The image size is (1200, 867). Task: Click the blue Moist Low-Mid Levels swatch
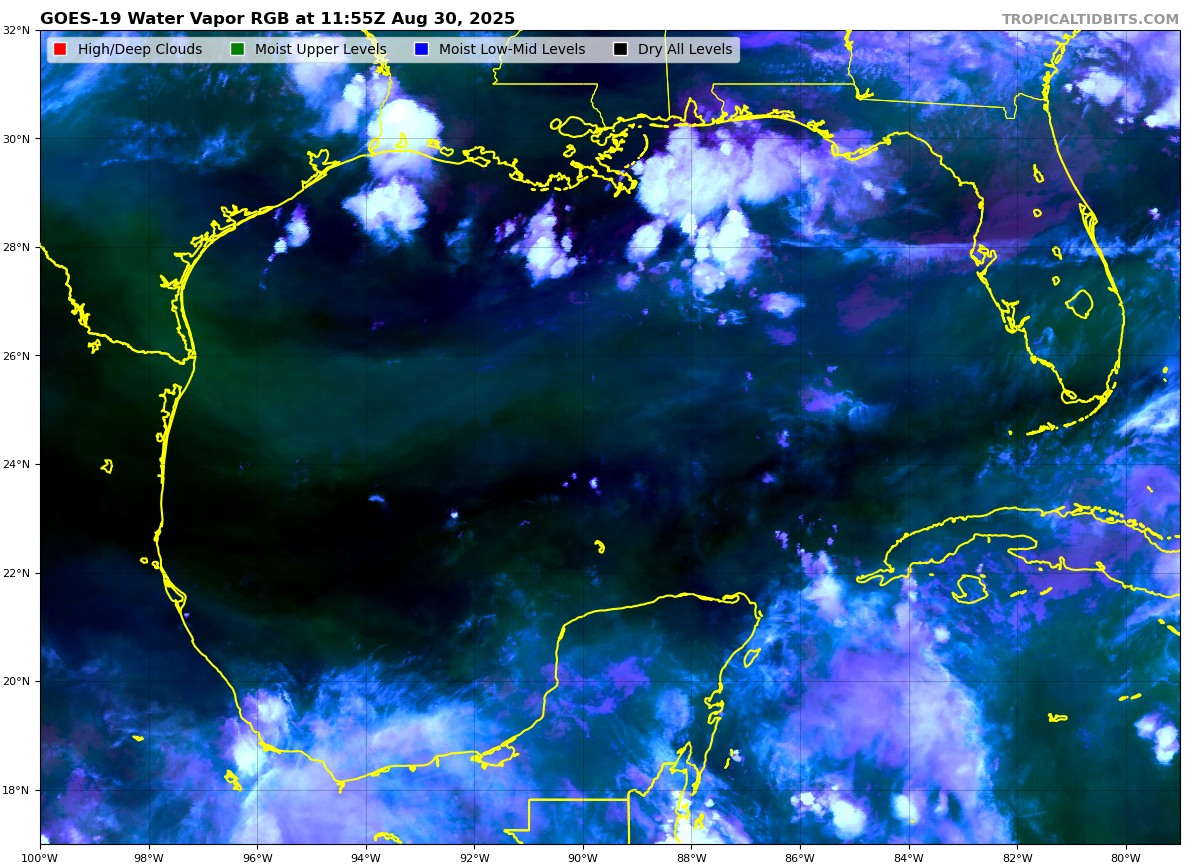[x=421, y=49]
